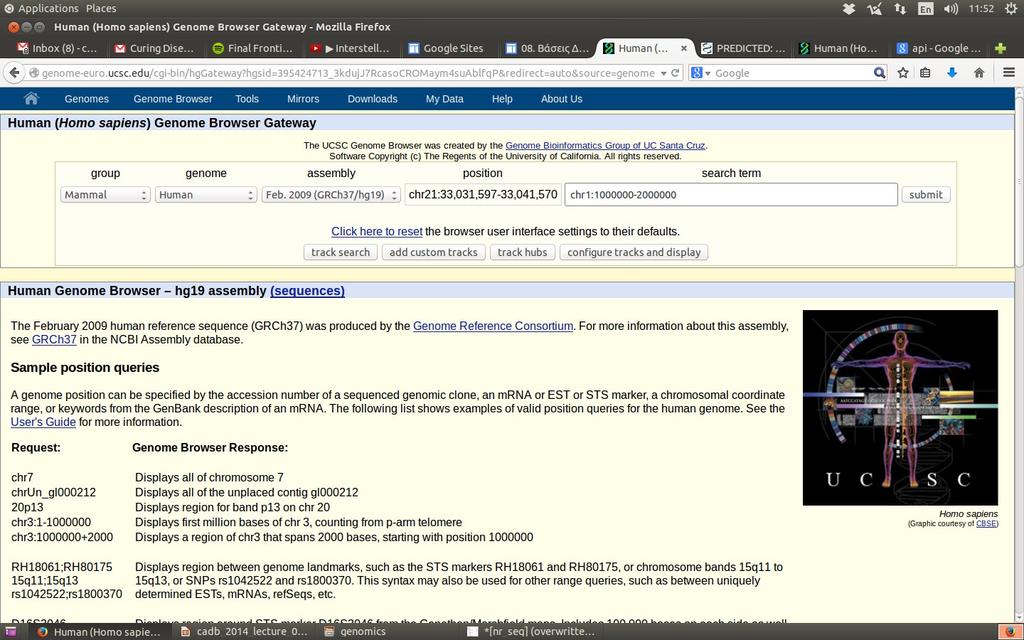Open the system gear menu in top panel

point(1012,8)
